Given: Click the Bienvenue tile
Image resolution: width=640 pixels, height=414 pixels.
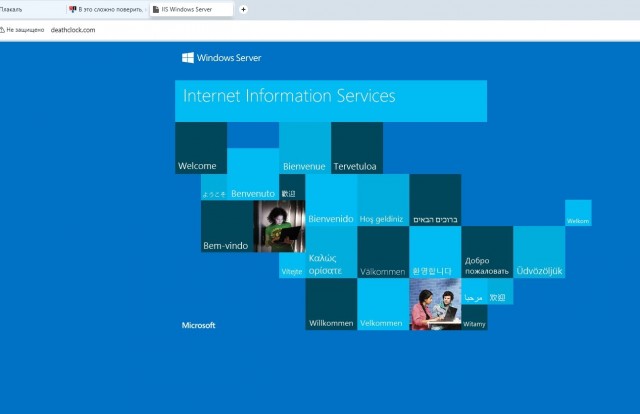Looking at the screenshot, I should pos(305,148).
